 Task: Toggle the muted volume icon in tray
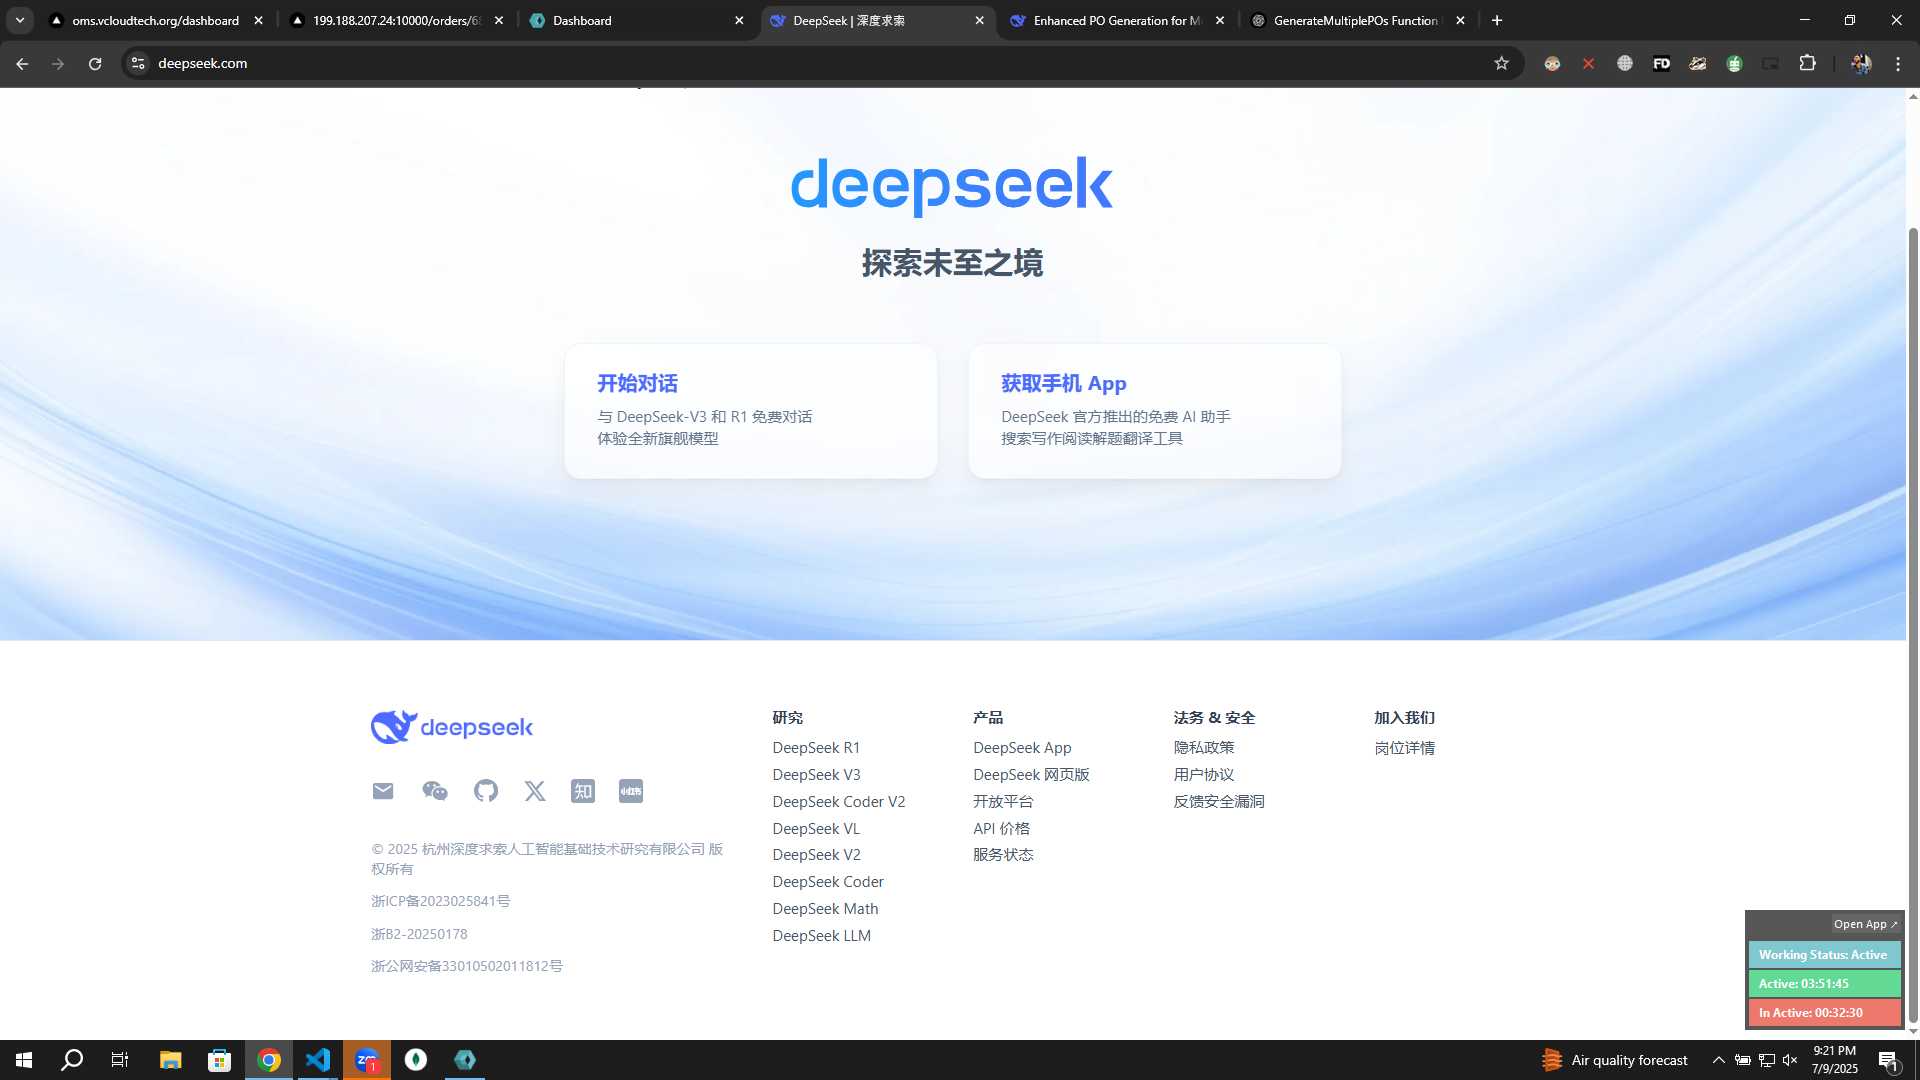pos(1790,1060)
